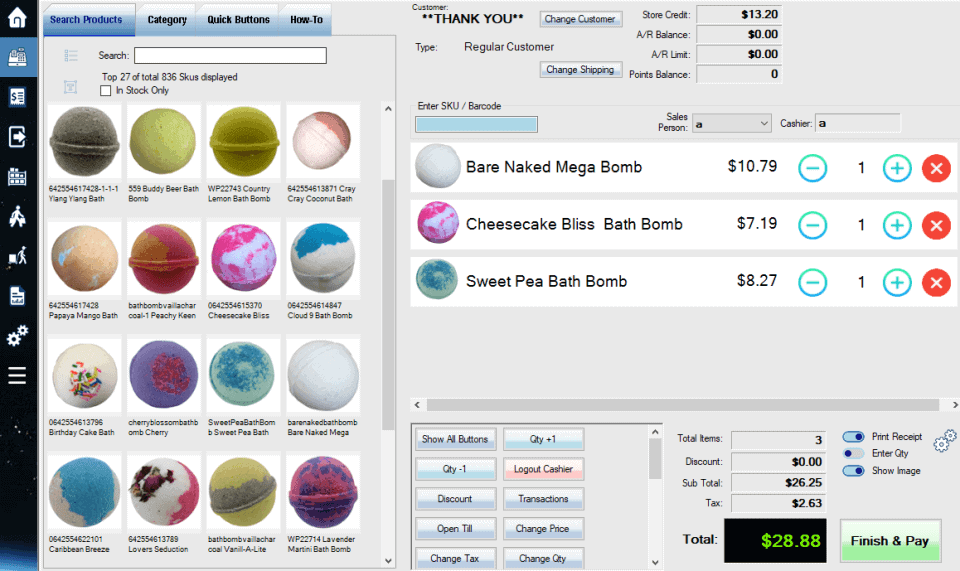Click the Finish & Pay button

890,541
